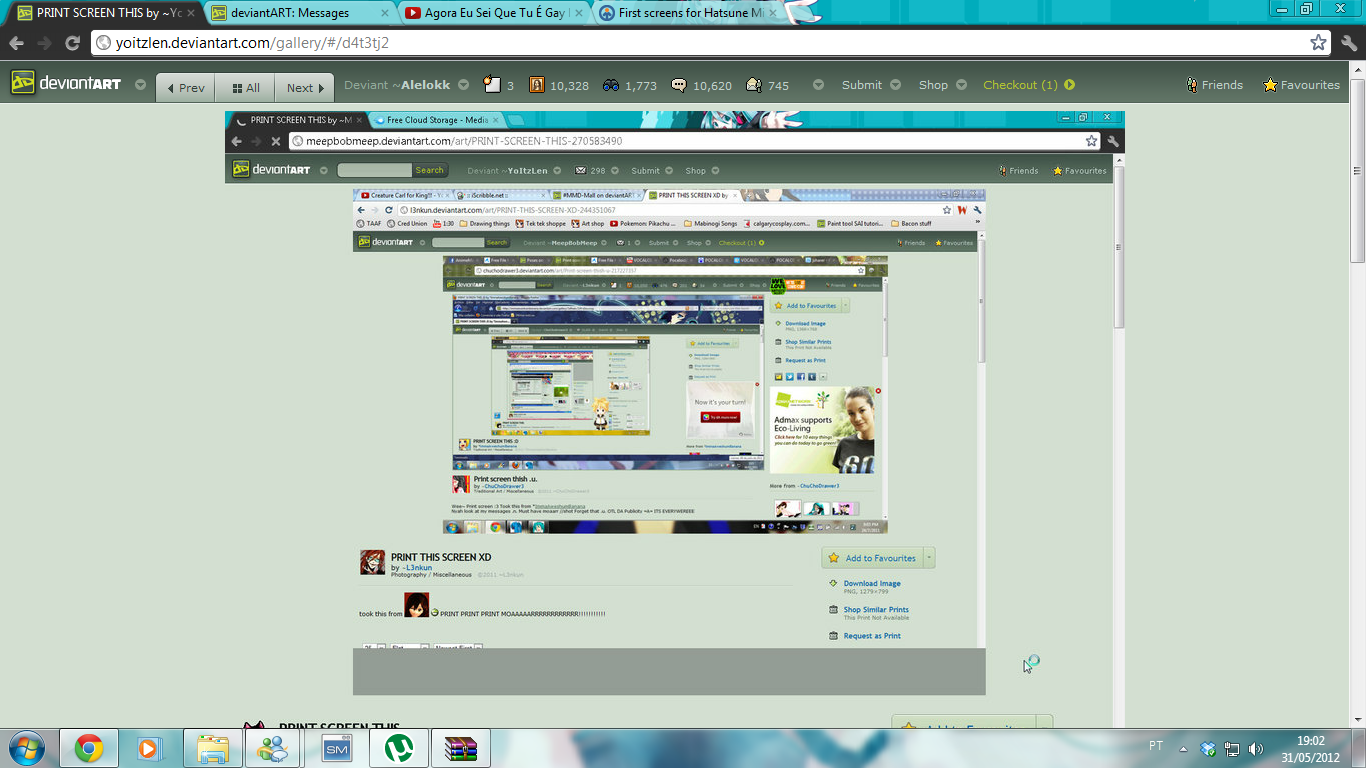Open the Shop menu
1366x768 pixels.
click(x=933, y=85)
